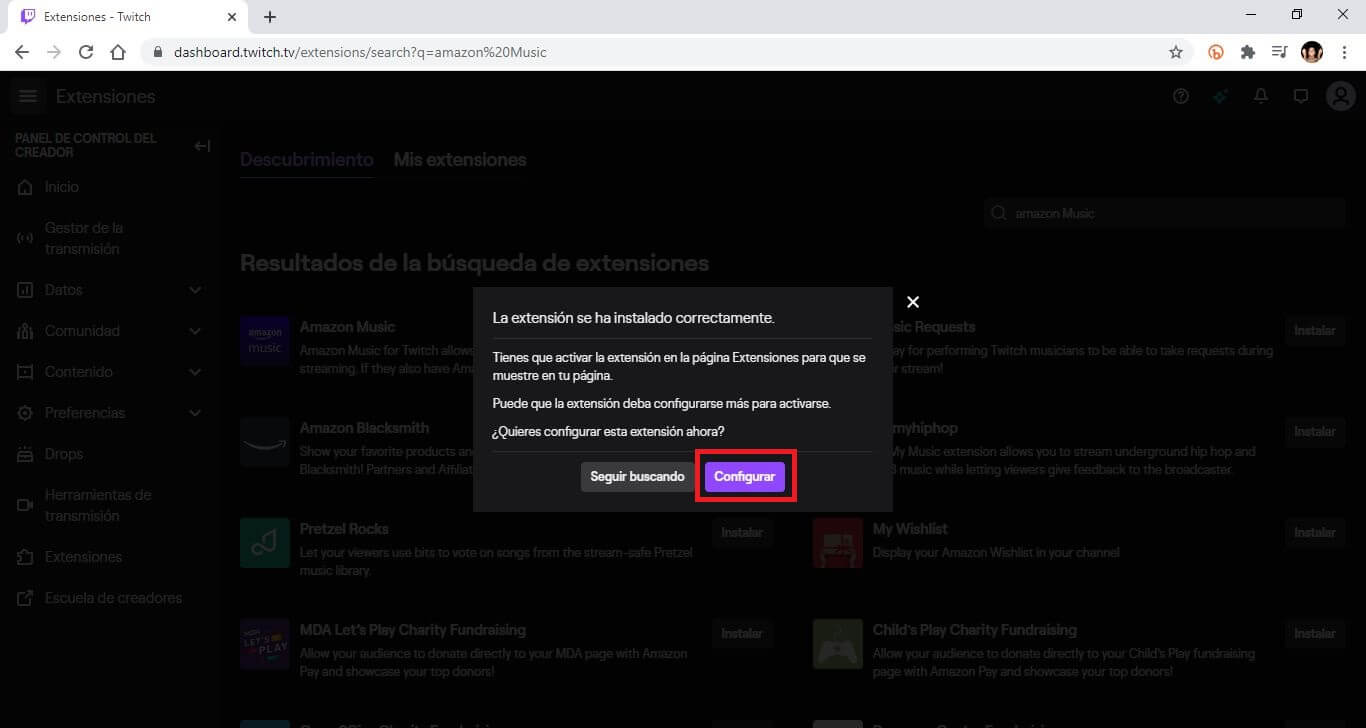Expand the Preferencias section
Screen dimensions: 1366x728
(110, 413)
